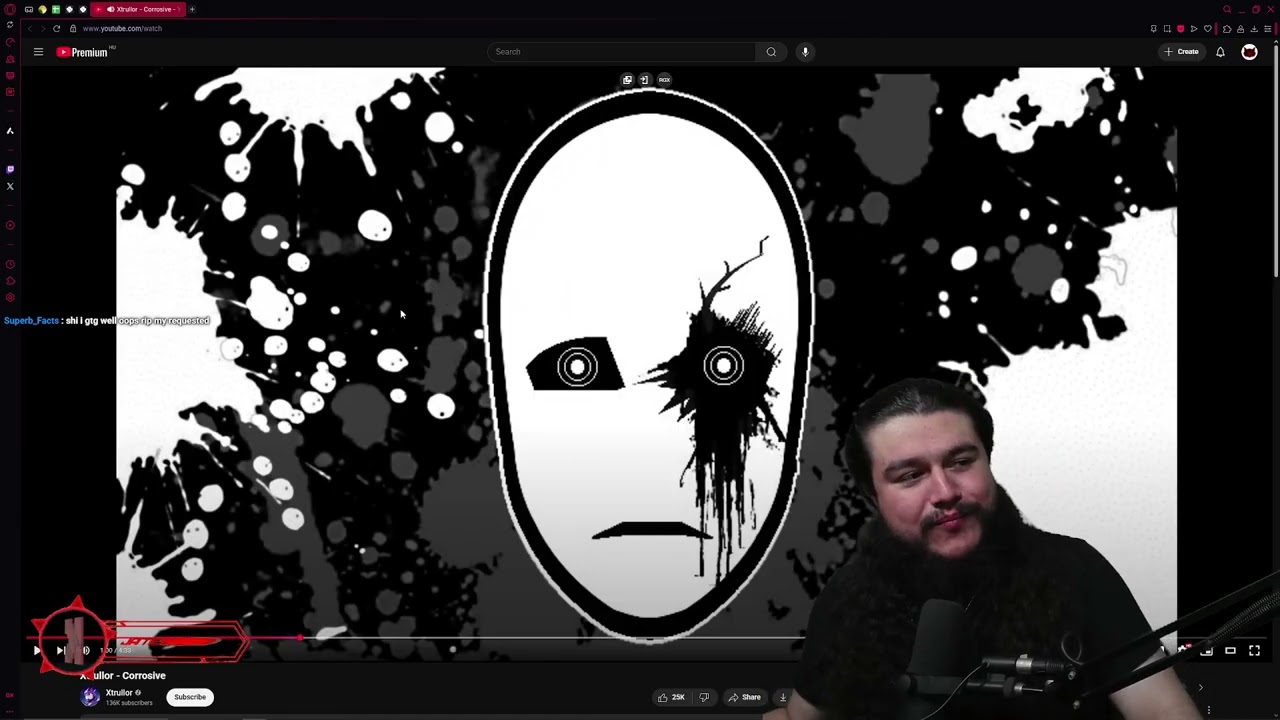Play the video
The image size is (1280, 720).
[x=37, y=651]
